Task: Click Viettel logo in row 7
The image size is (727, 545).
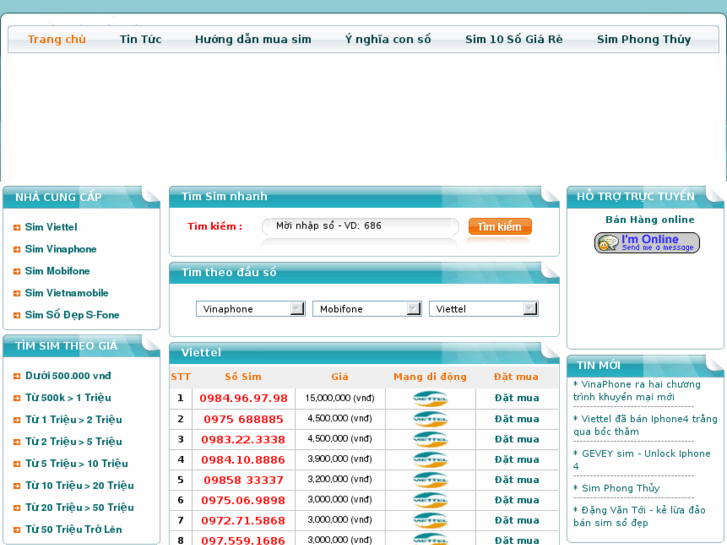Action: click(430, 521)
